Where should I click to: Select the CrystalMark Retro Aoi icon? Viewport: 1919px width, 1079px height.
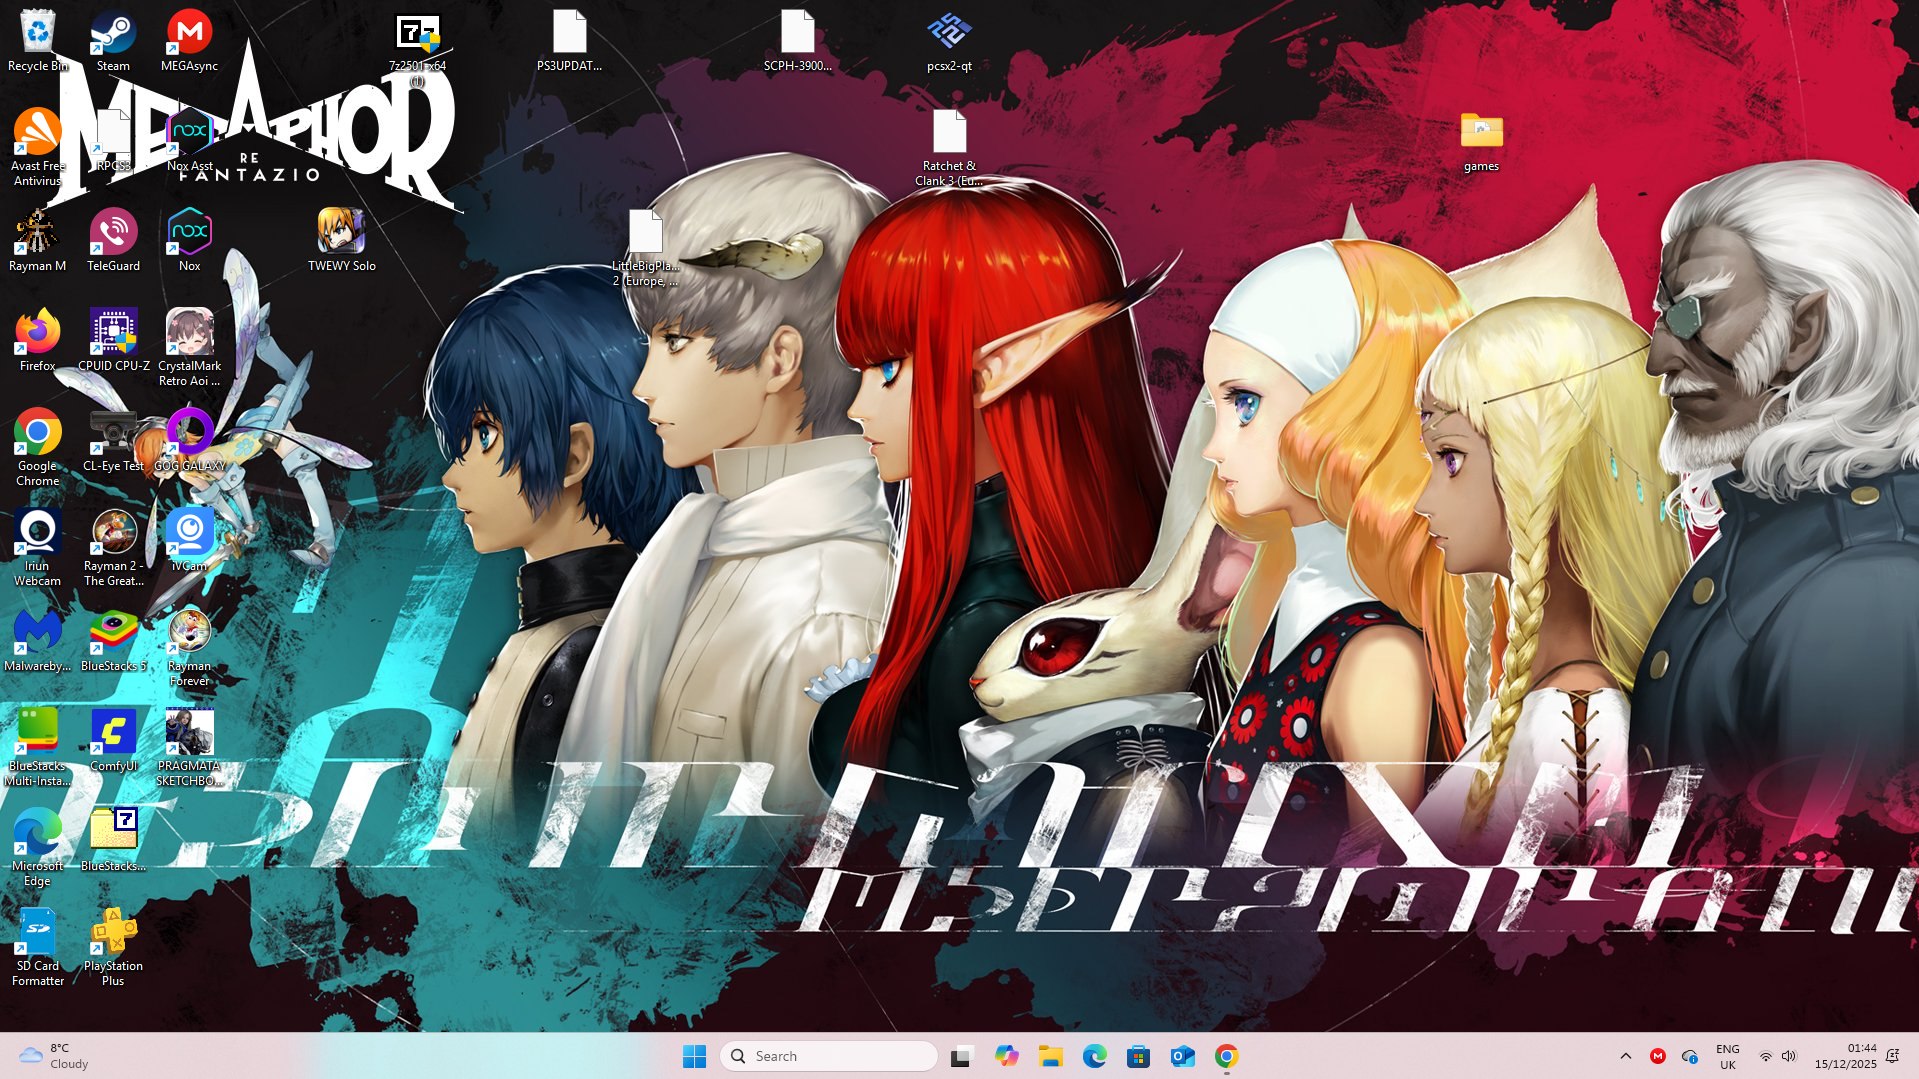click(x=189, y=348)
